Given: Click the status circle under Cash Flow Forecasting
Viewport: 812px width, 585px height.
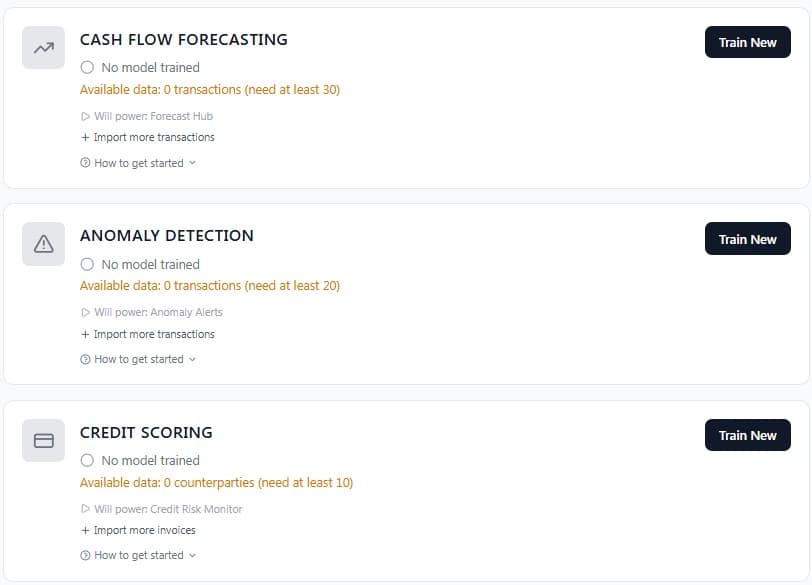Looking at the screenshot, I should (87, 67).
